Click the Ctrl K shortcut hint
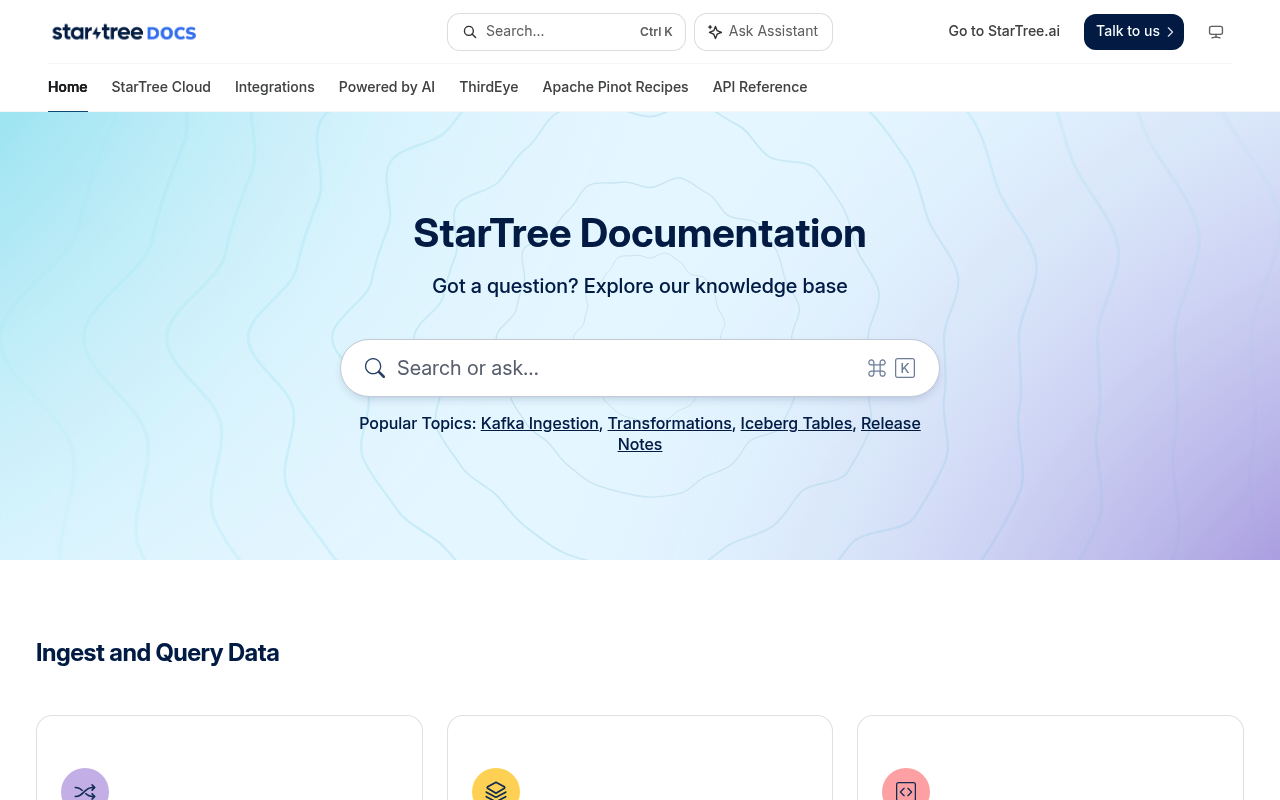This screenshot has height=800, width=1280. click(656, 32)
